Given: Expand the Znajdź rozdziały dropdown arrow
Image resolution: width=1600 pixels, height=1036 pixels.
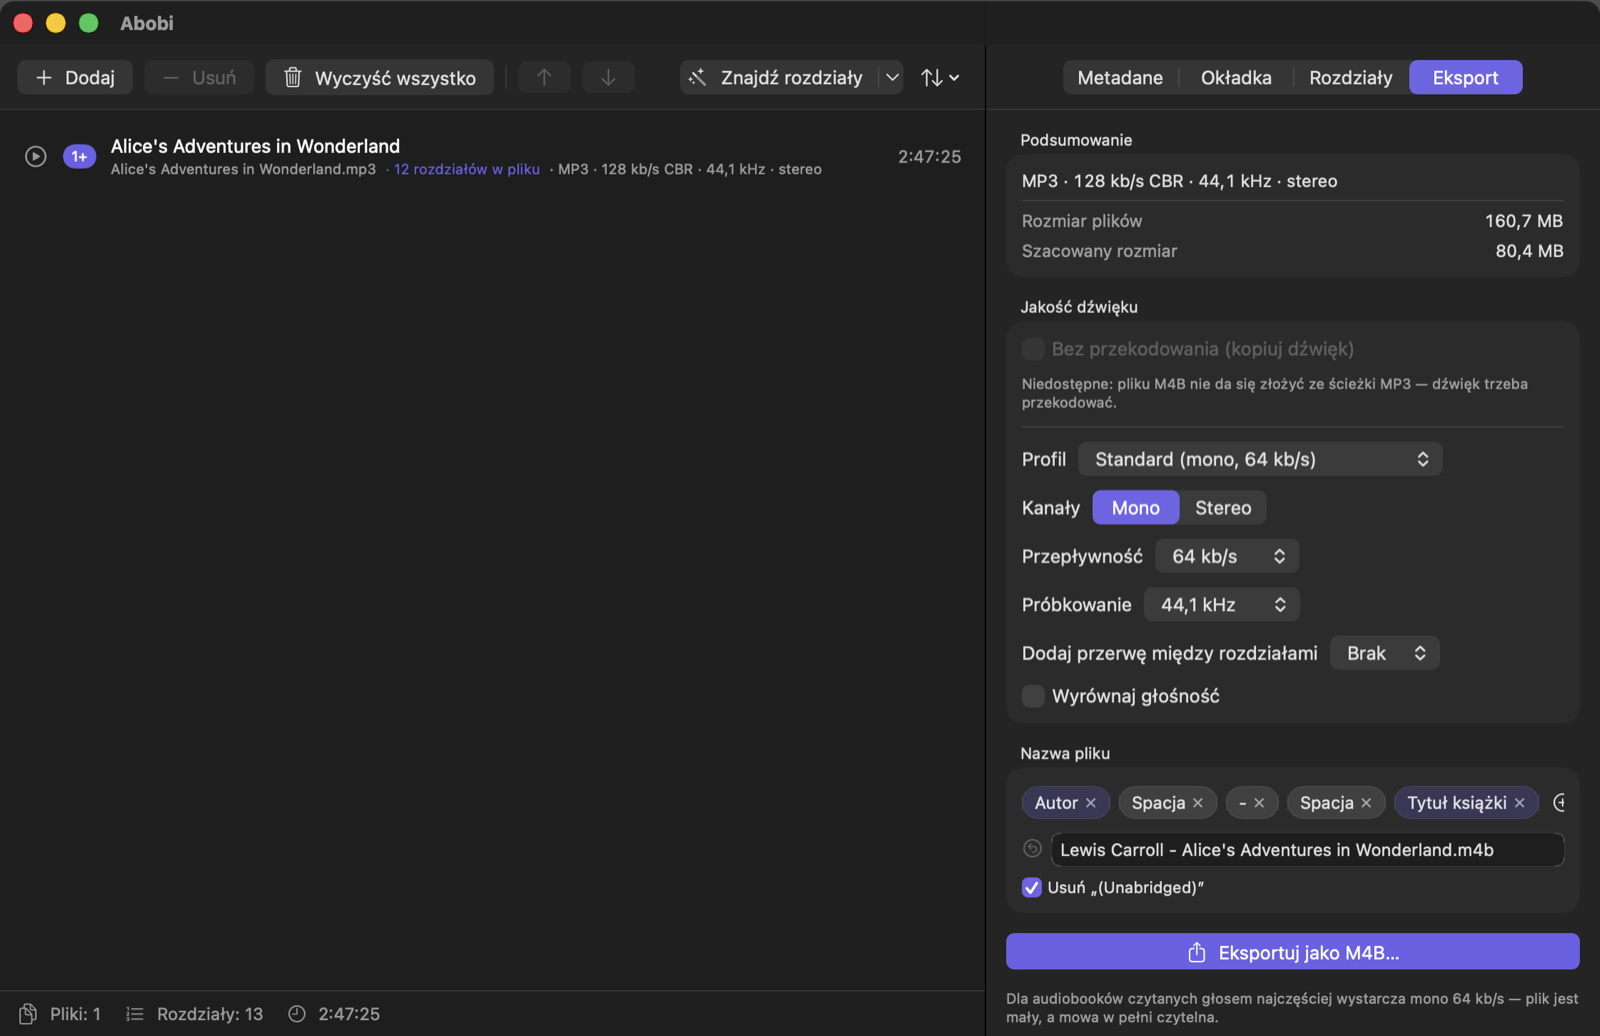Looking at the screenshot, I should click(x=892, y=77).
